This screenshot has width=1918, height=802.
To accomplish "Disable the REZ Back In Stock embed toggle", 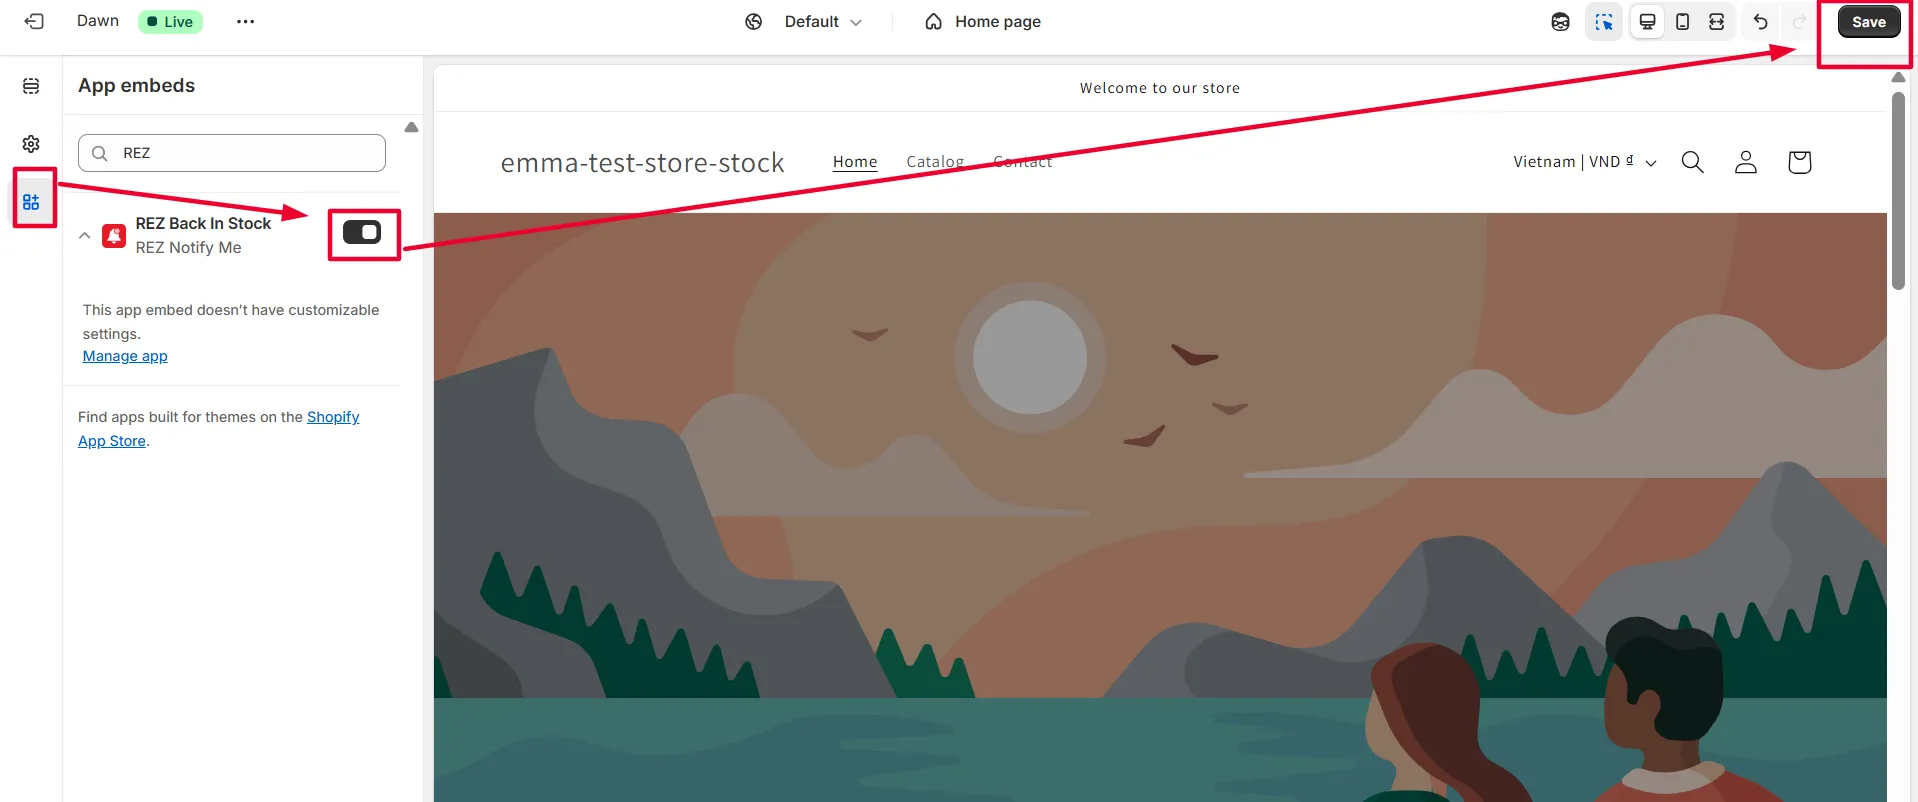I will [x=362, y=232].
